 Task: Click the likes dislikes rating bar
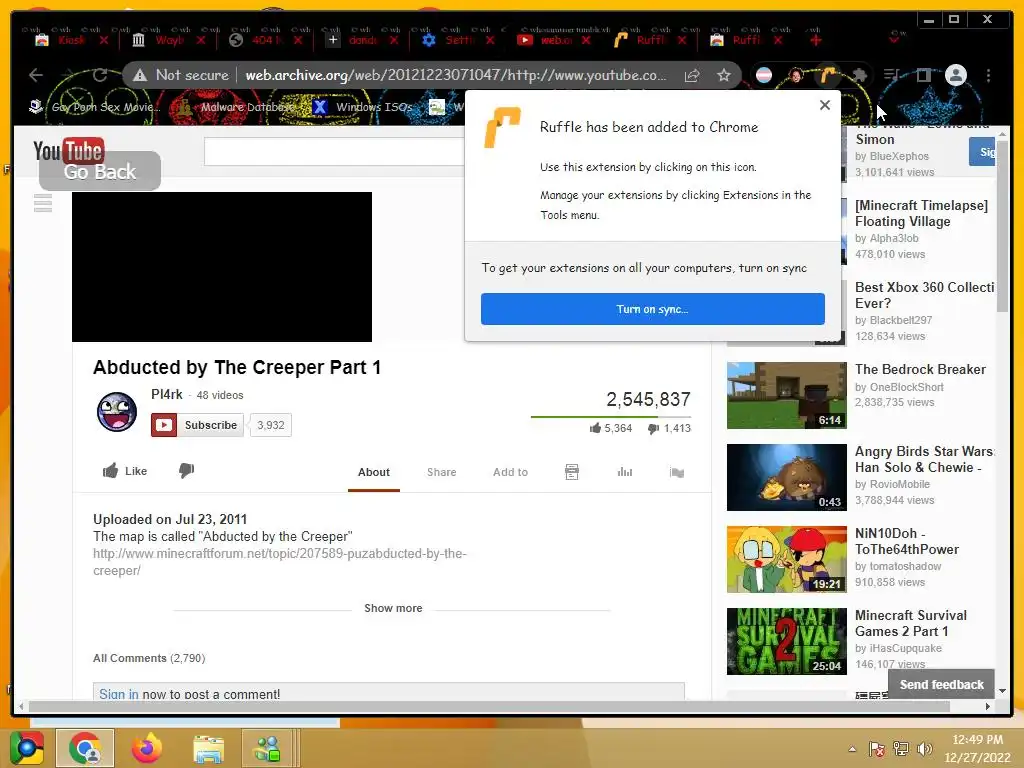[611, 417]
